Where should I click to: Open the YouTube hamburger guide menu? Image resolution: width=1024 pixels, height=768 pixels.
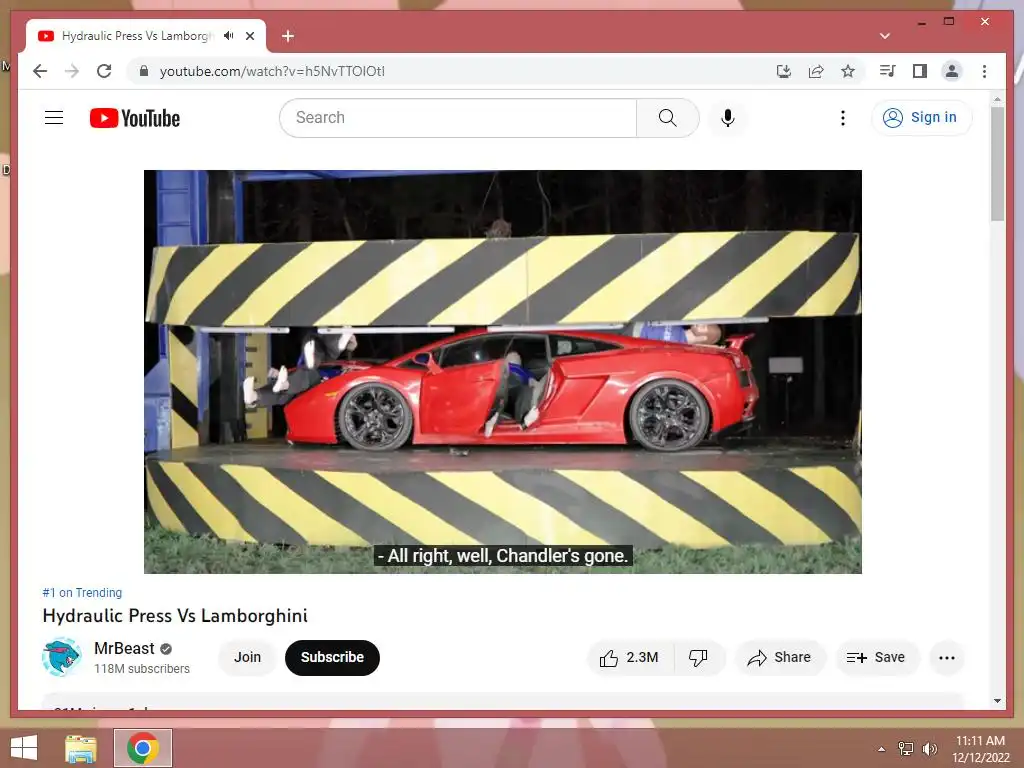54,118
